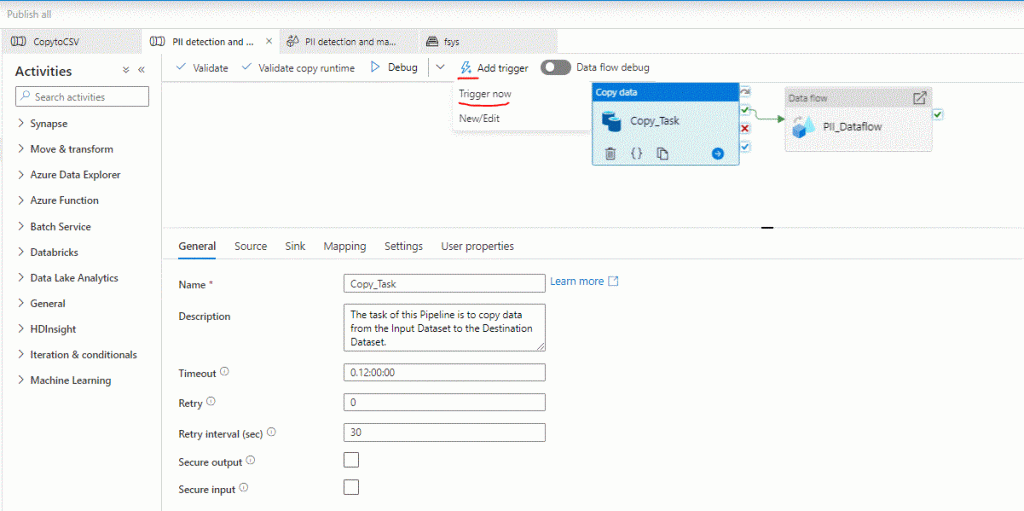Close the PII detection pipeline tab
This screenshot has width=1024, height=511.
tap(268, 41)
